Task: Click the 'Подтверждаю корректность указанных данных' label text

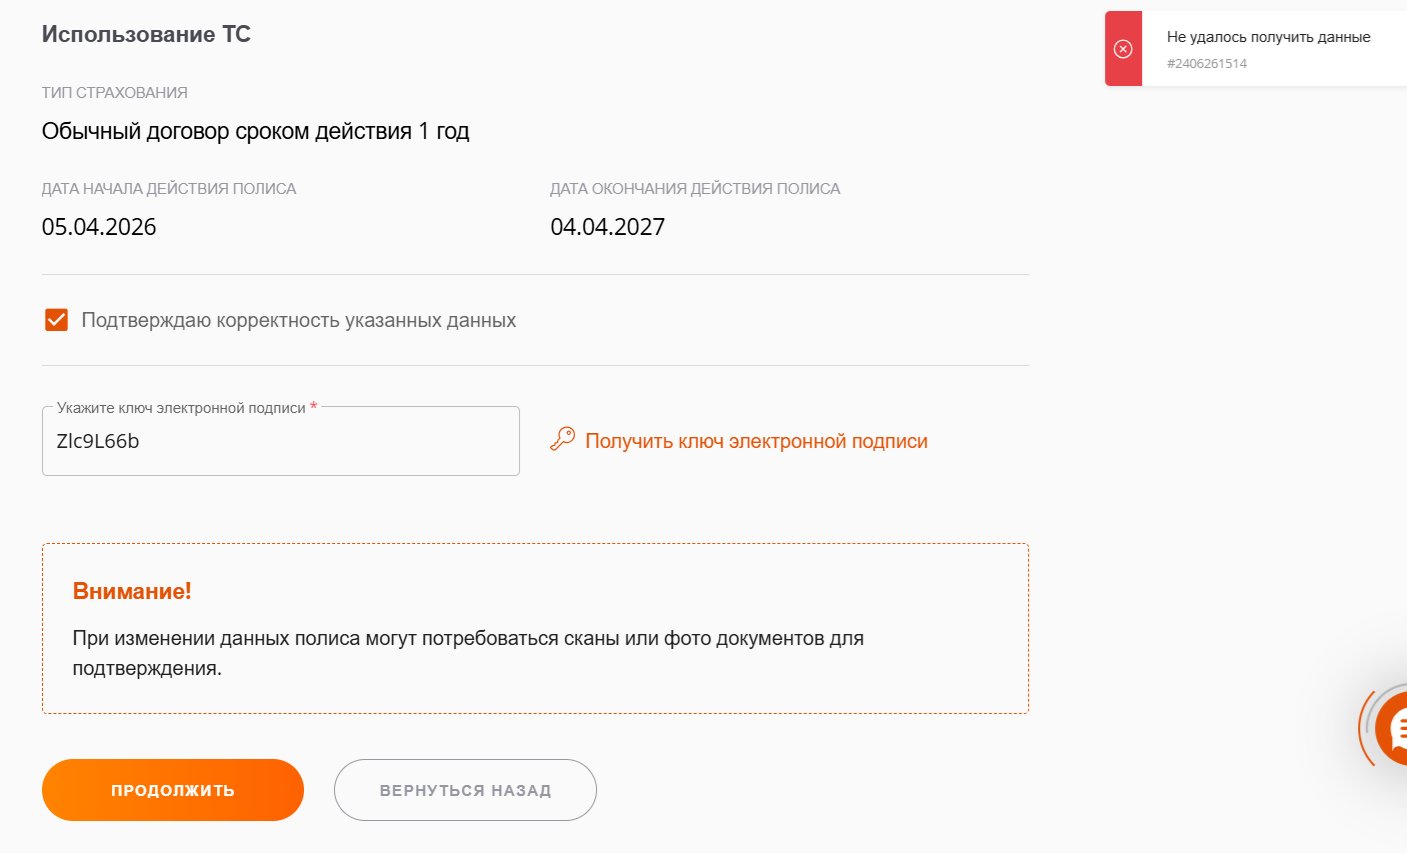Action: point(299,321)
